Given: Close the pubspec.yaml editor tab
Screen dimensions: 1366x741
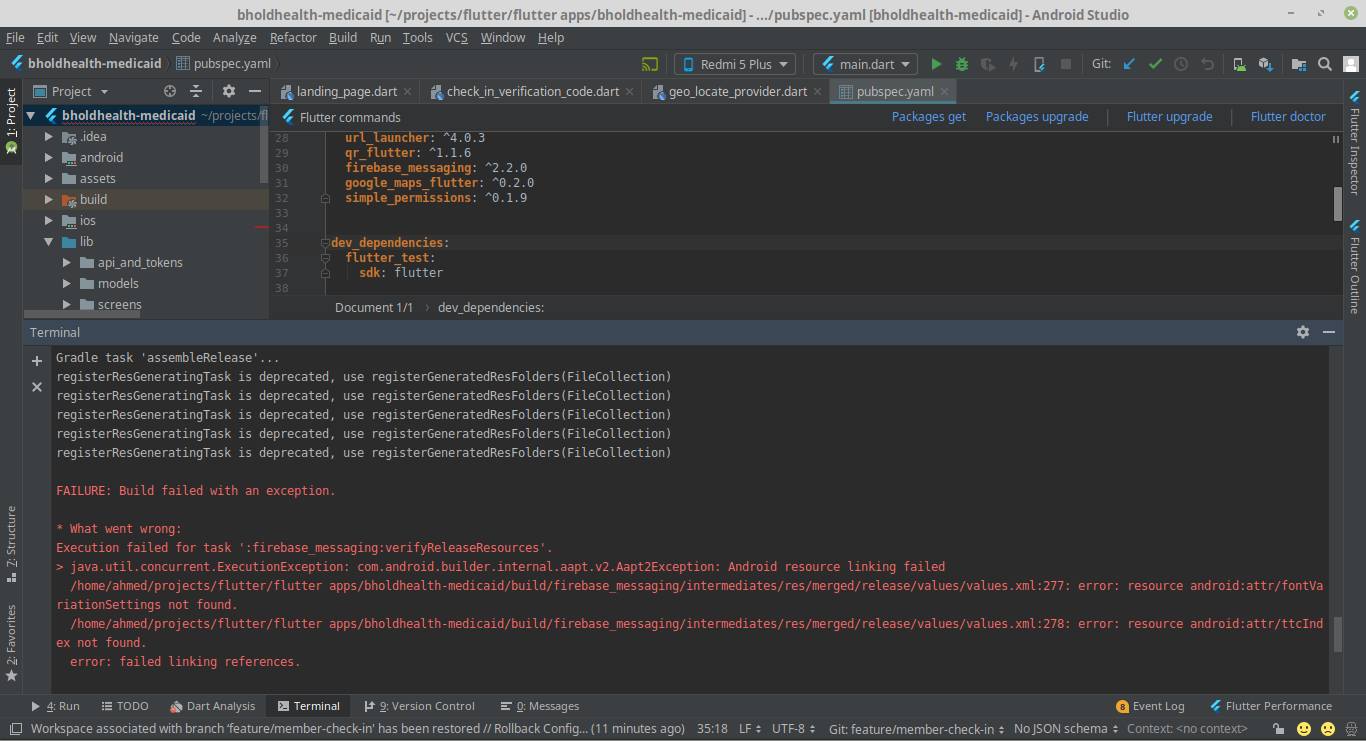Looking at the screenshot, I should 943,91.
